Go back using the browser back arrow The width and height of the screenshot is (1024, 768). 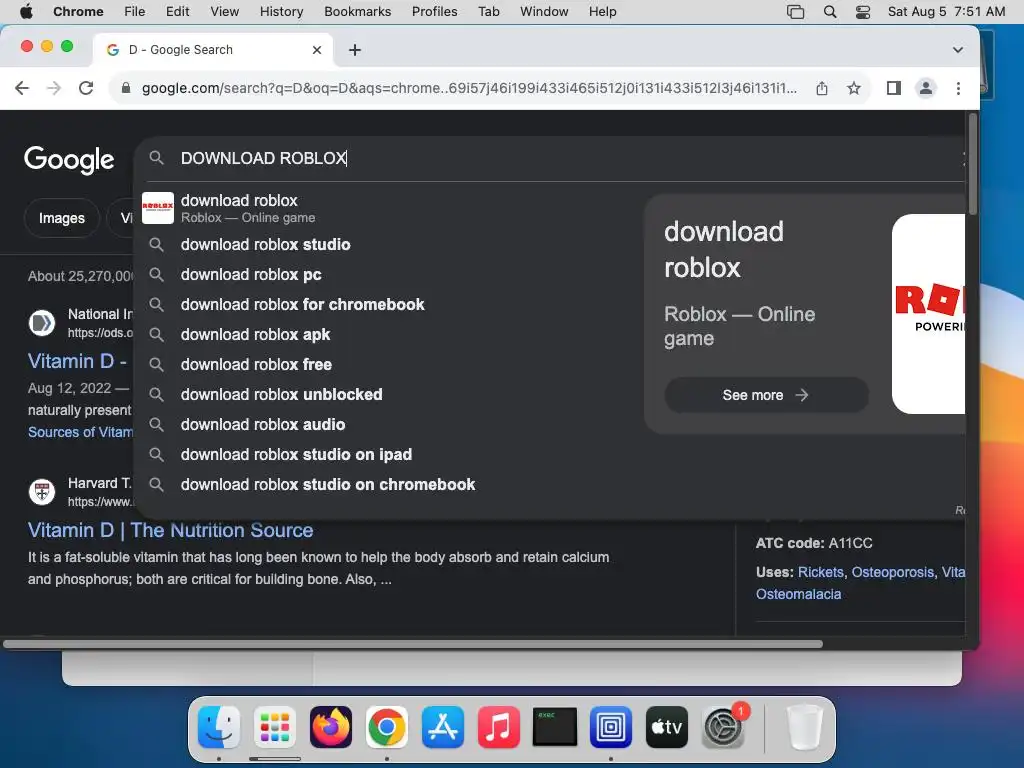point(22,88)
